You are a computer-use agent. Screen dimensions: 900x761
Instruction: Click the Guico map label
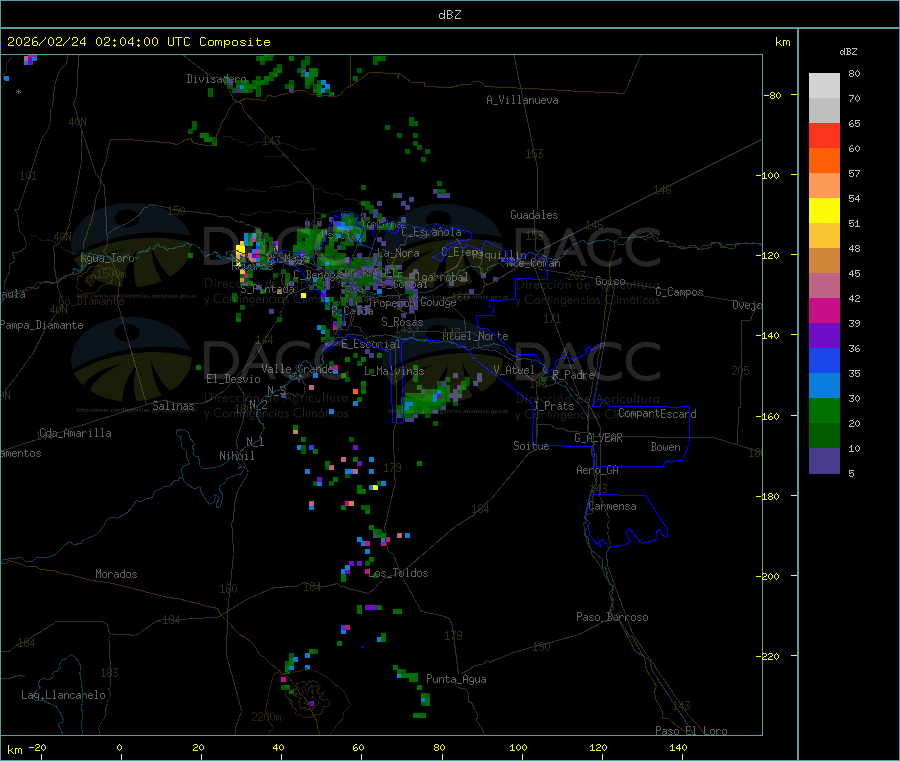tap(610, 281)
